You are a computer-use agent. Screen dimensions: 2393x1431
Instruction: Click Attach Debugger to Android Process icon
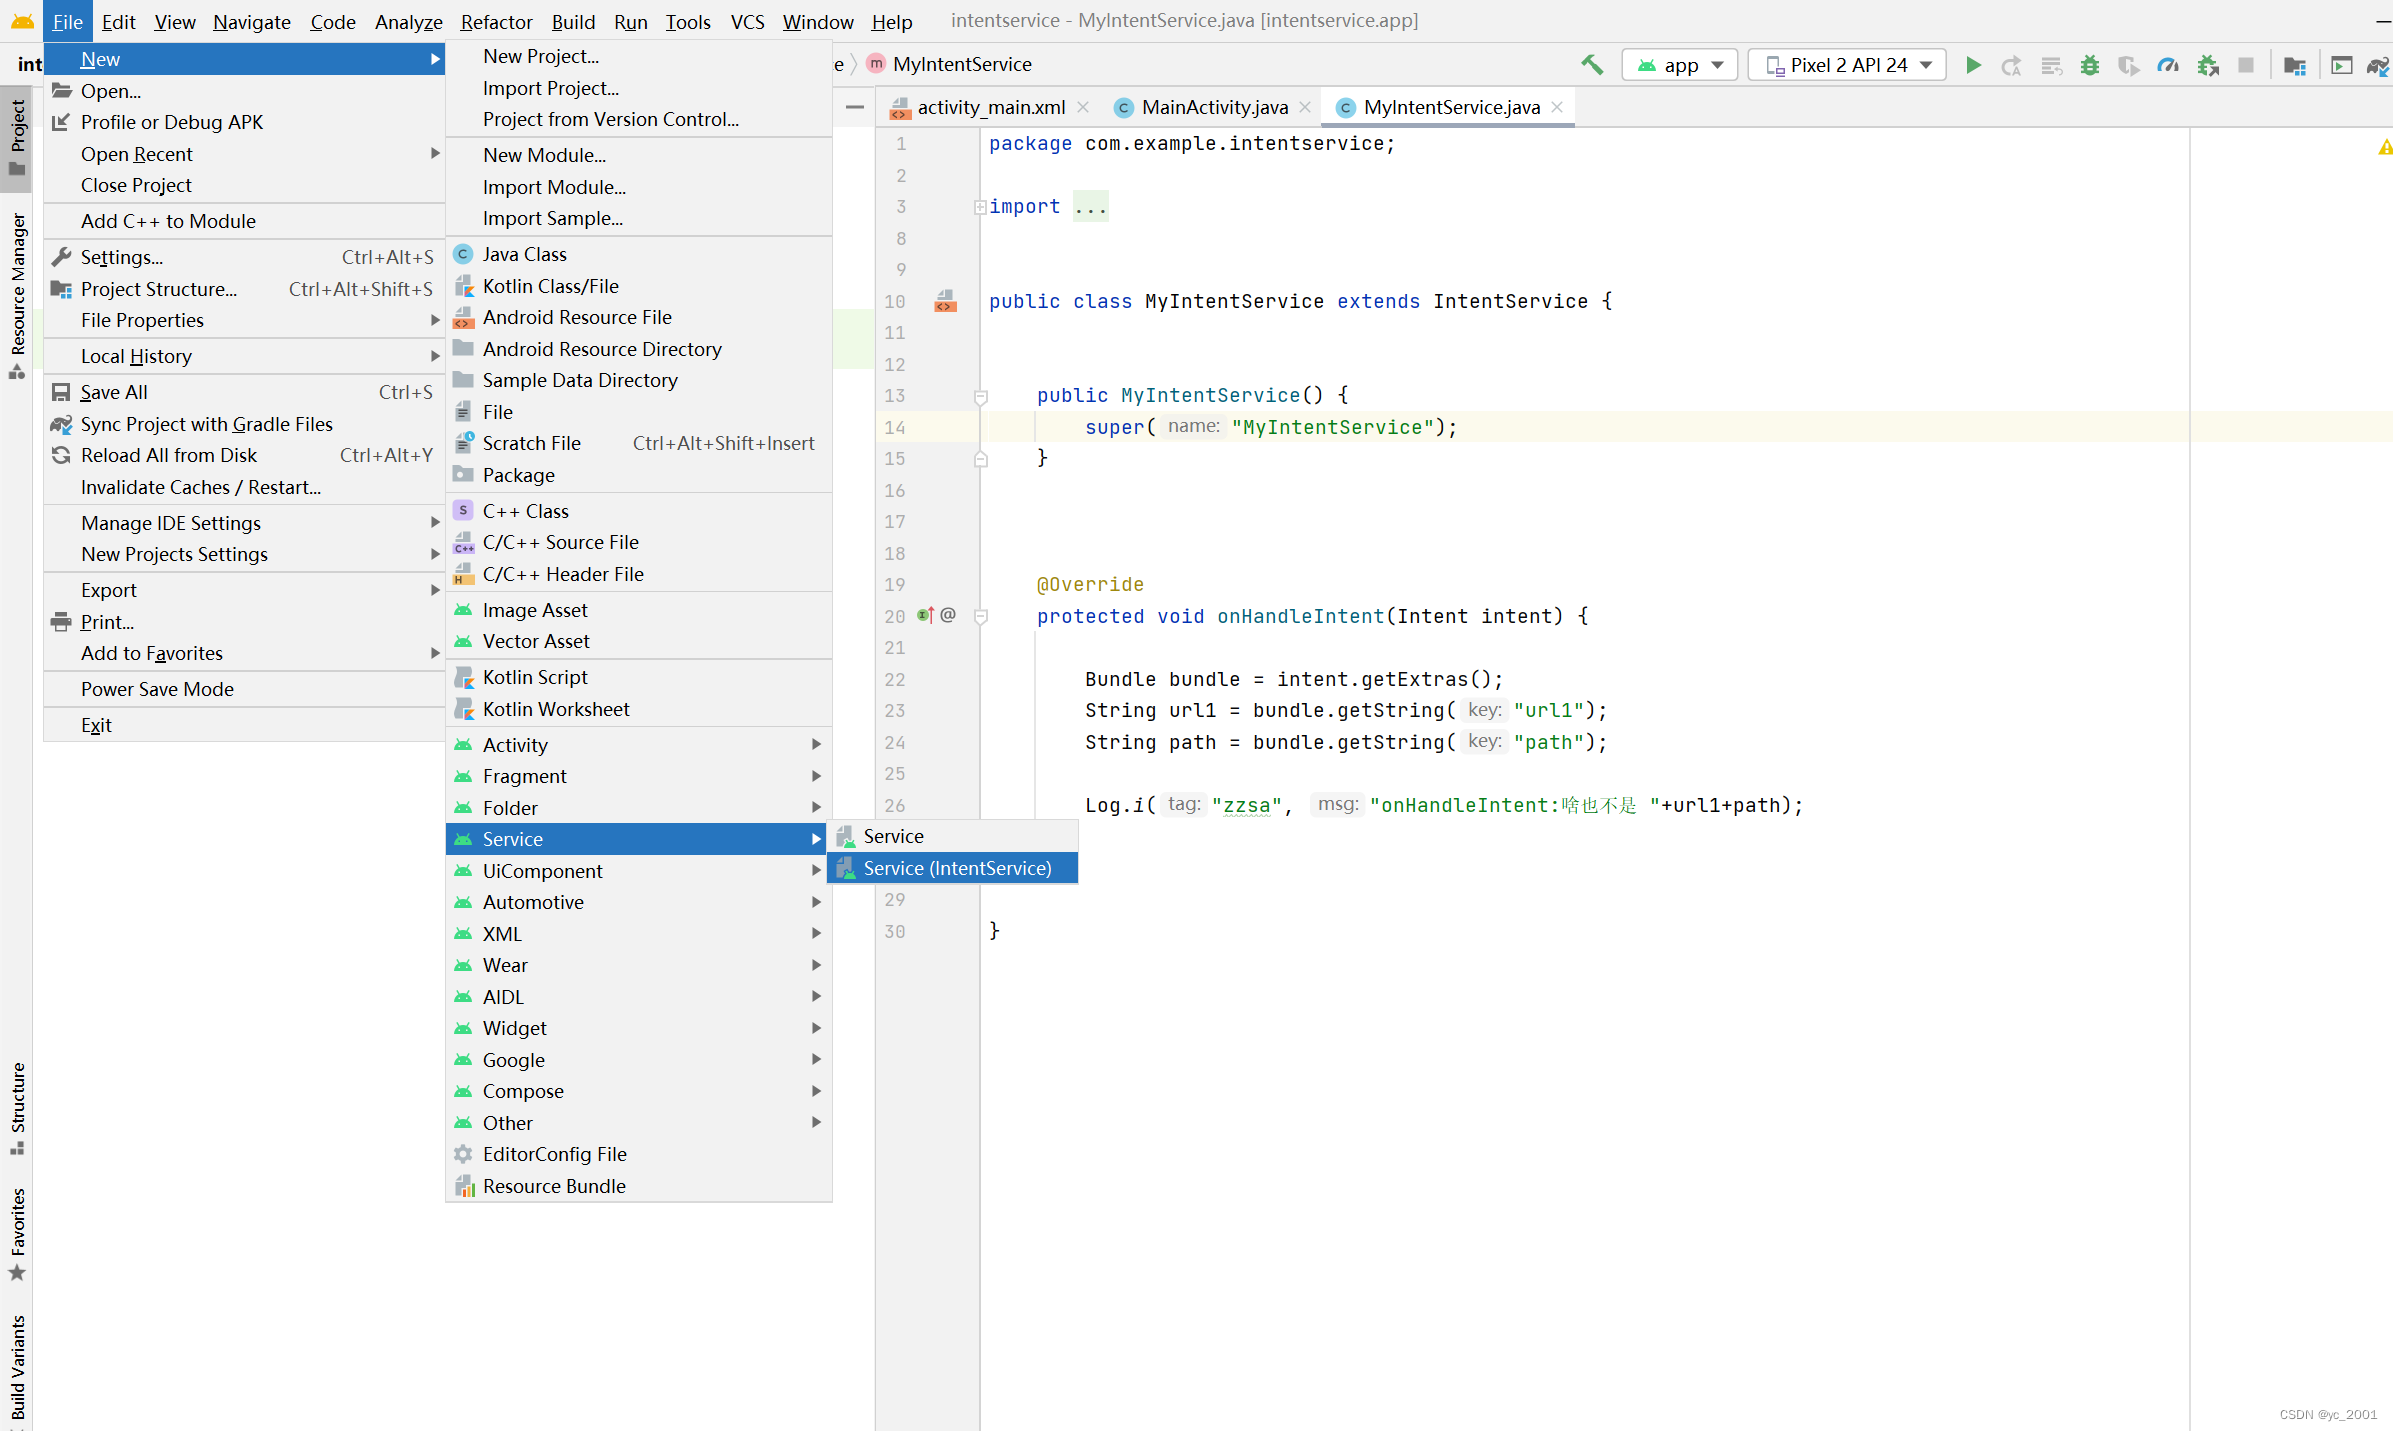point(2207,65)
